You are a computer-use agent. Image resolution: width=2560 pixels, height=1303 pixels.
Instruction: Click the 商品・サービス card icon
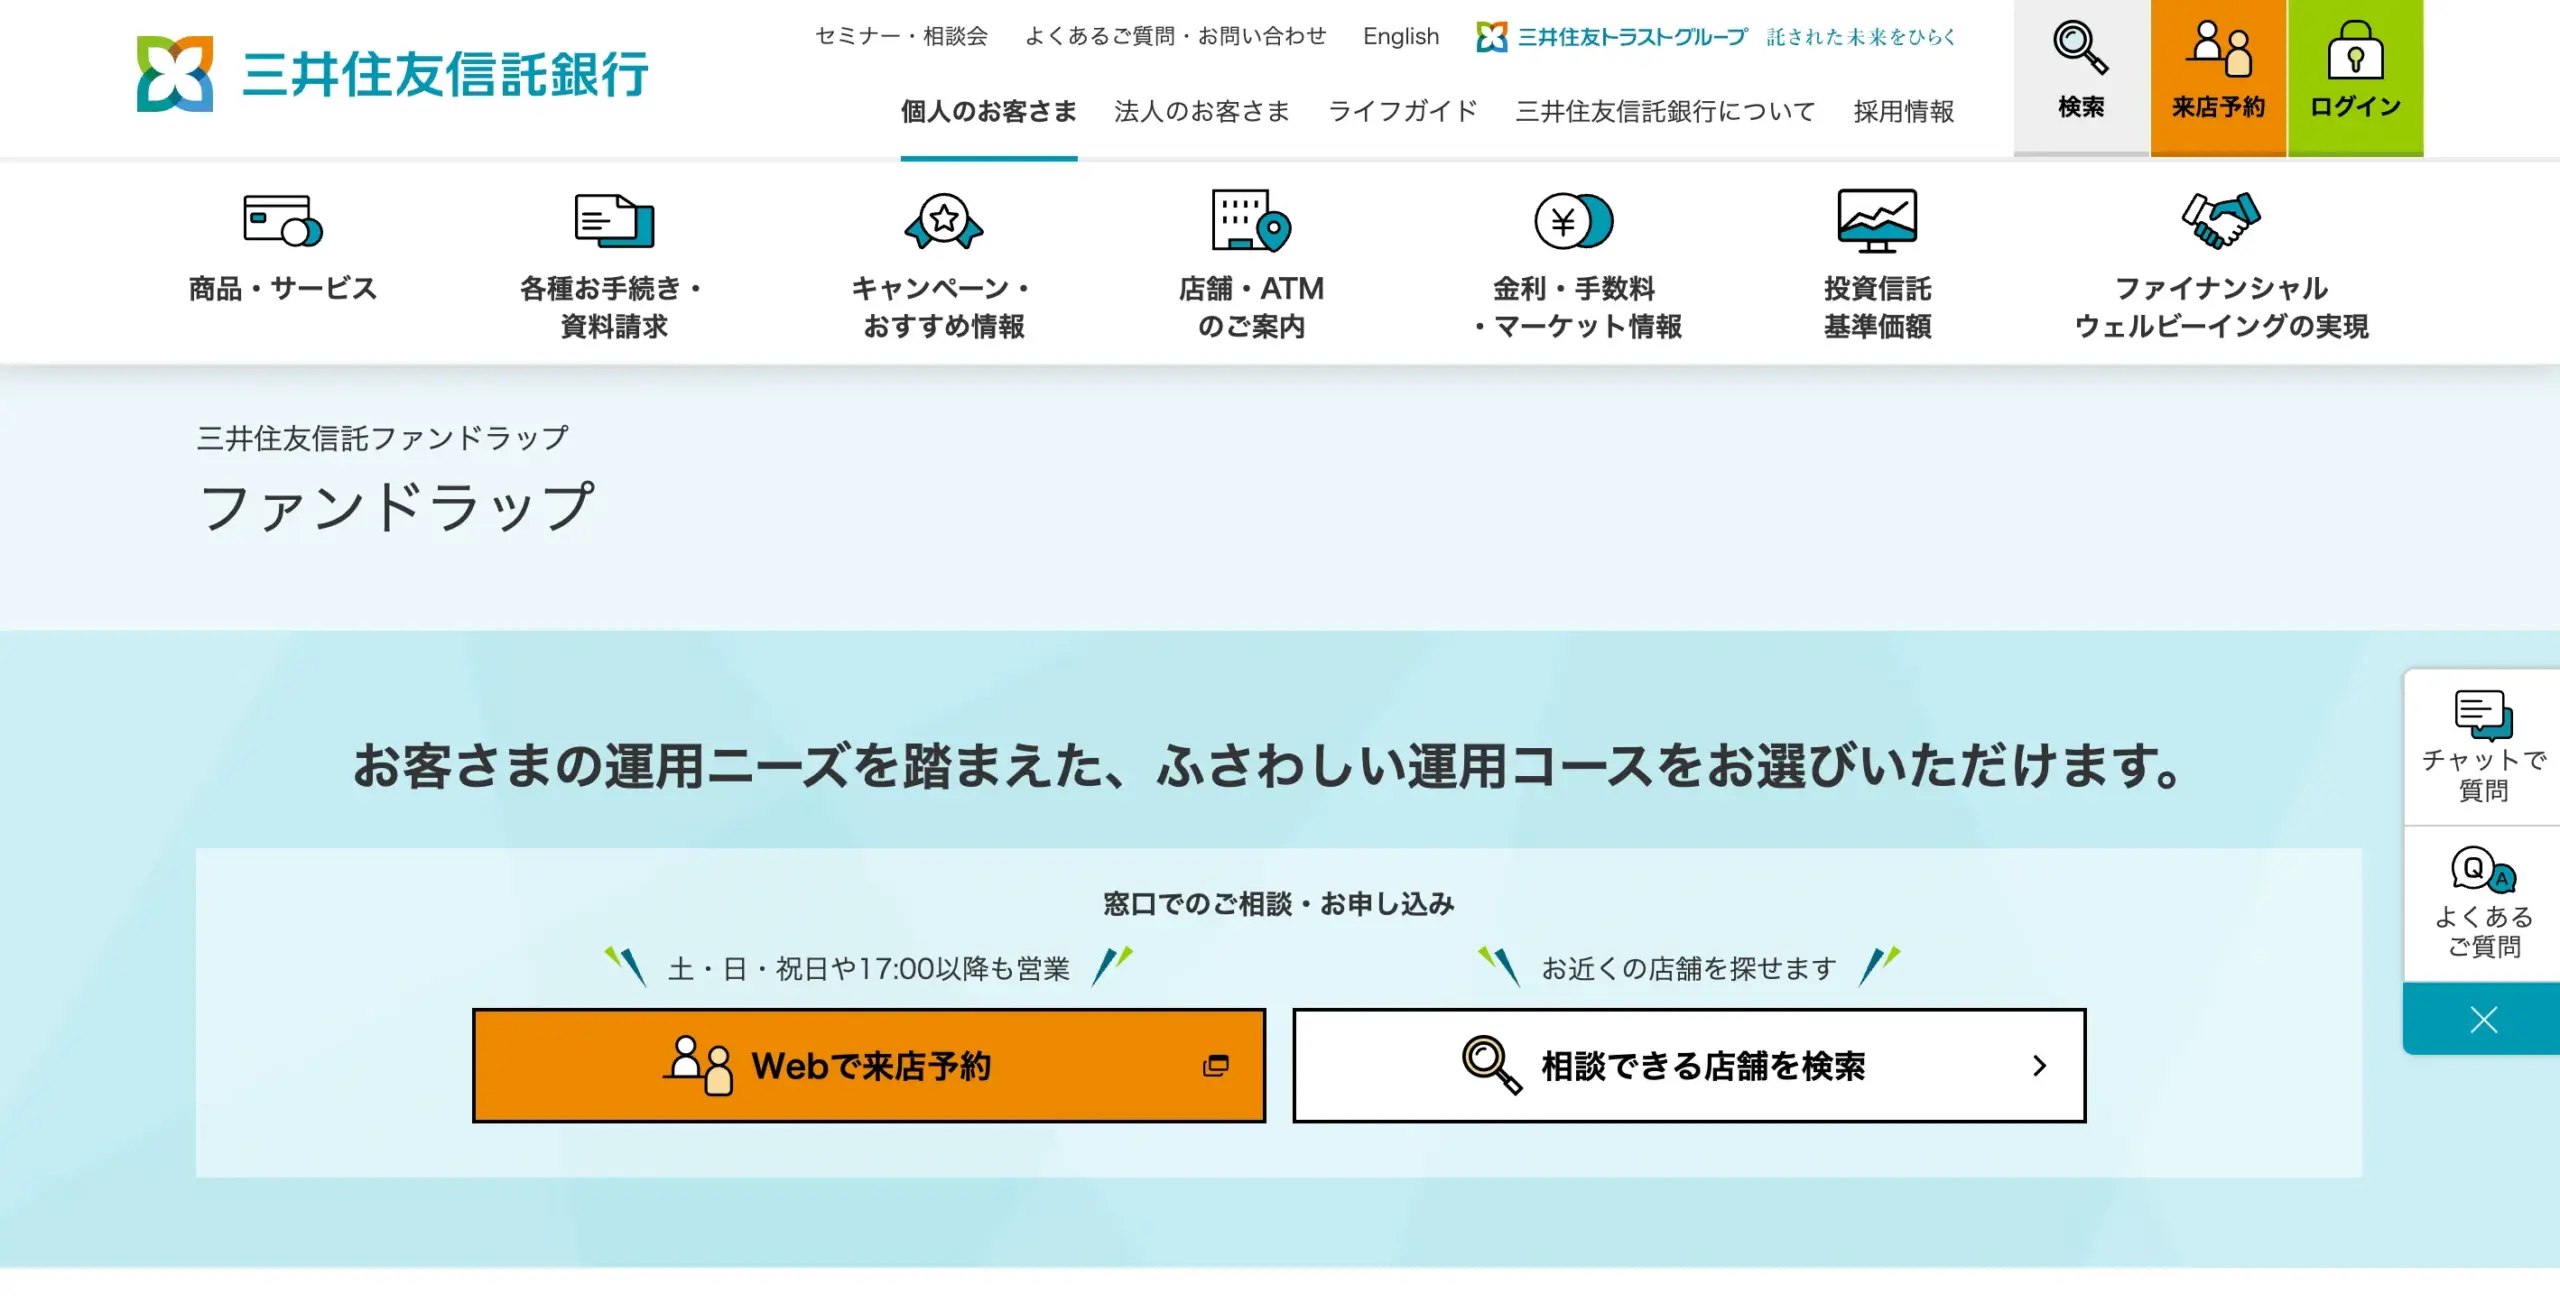tap(283, 220)
